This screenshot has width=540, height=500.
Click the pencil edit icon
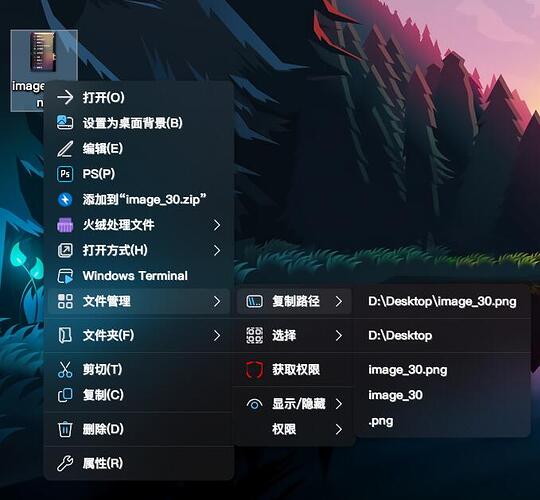click(x=65, y=149)
